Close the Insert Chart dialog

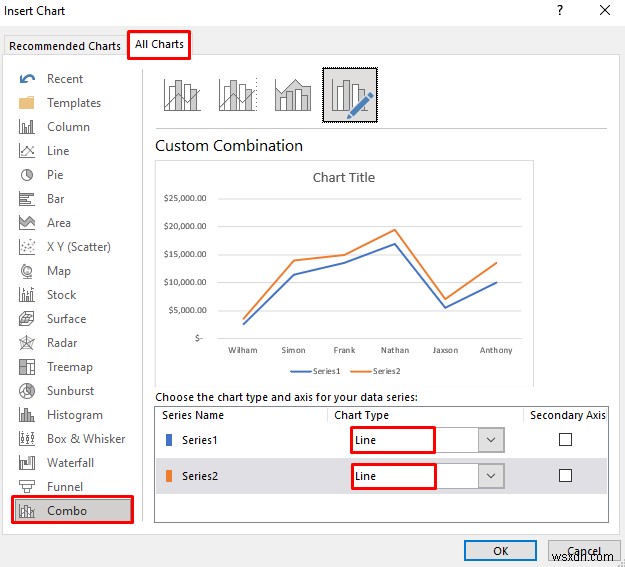pos(605,10)
